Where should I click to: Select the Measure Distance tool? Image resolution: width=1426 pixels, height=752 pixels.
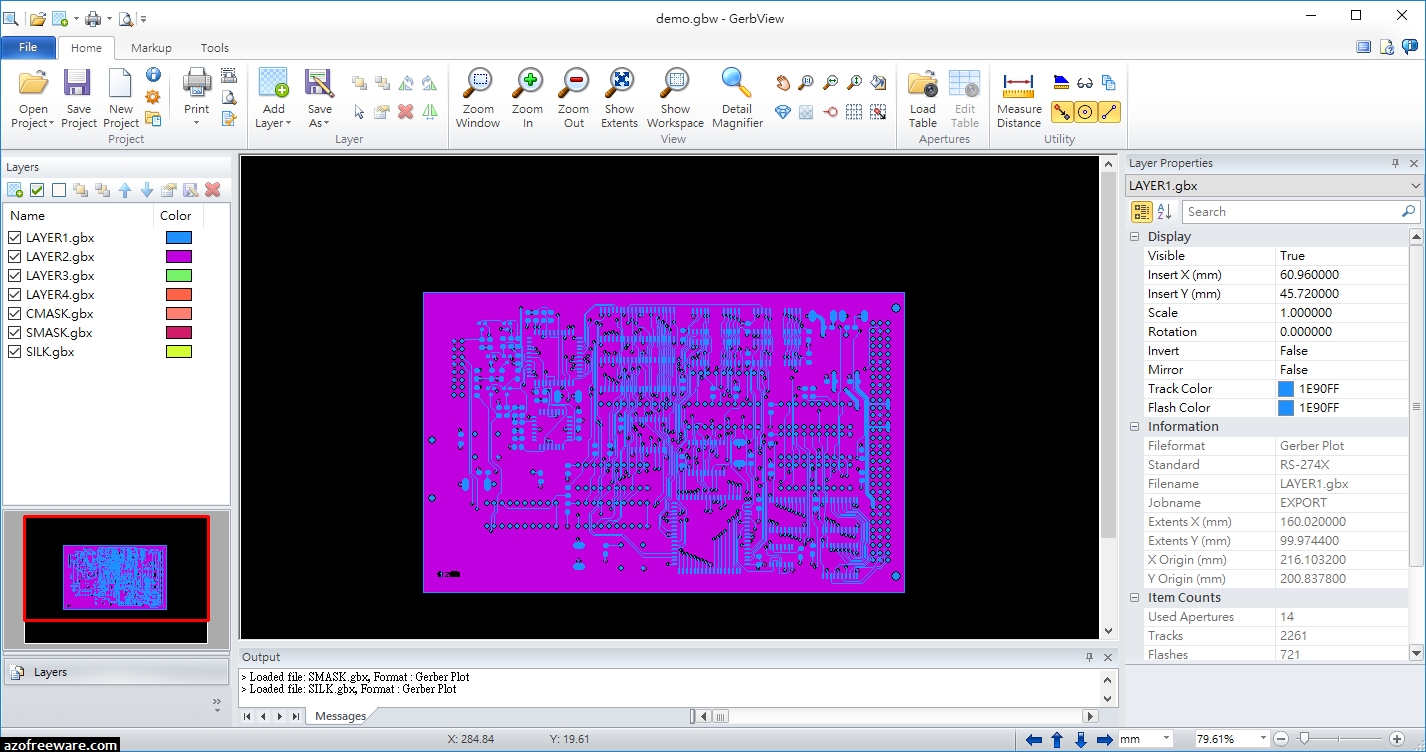click(1018, 97)
